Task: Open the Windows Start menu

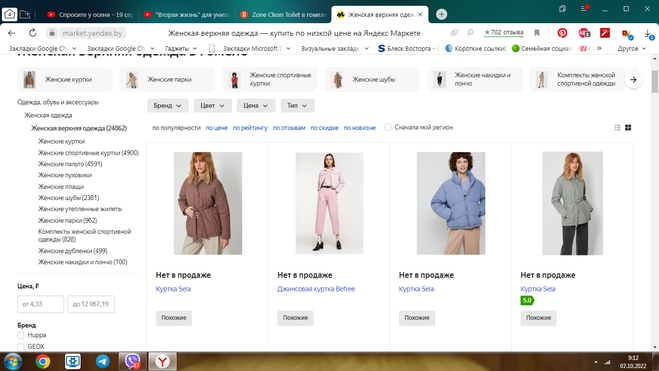Action: coord(12,361)
